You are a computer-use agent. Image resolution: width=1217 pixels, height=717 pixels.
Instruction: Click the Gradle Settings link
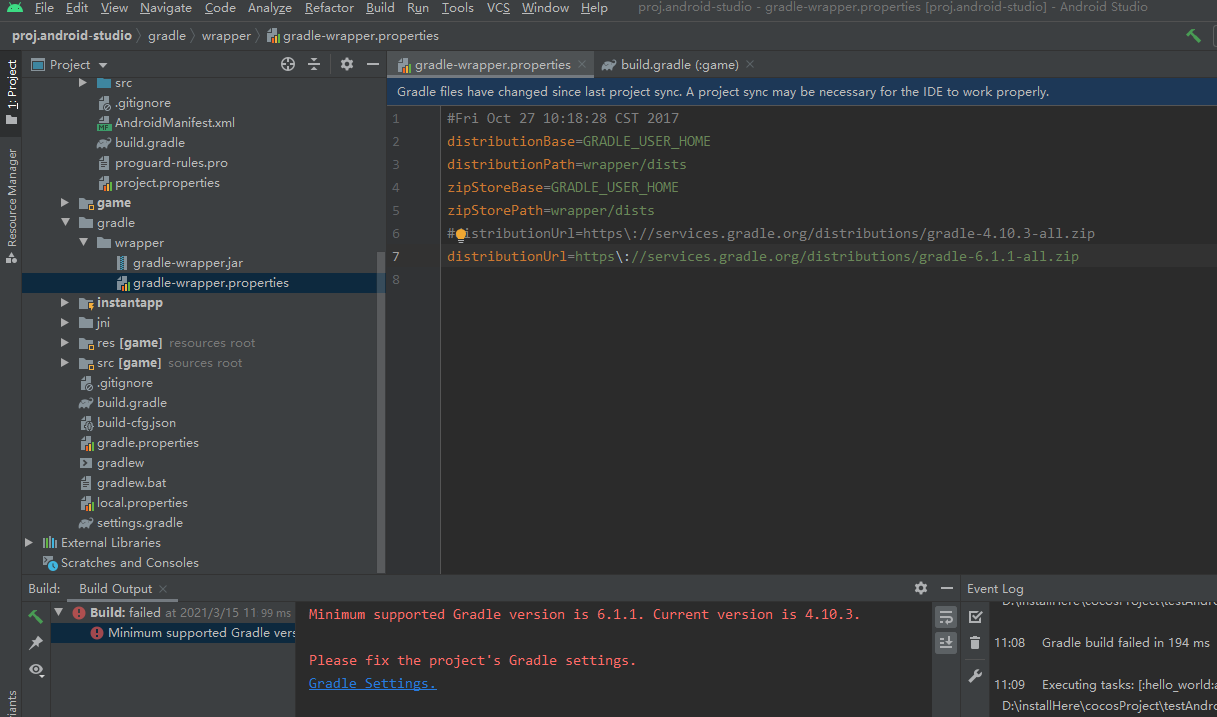pyautogui.click(x=372, y=683)
